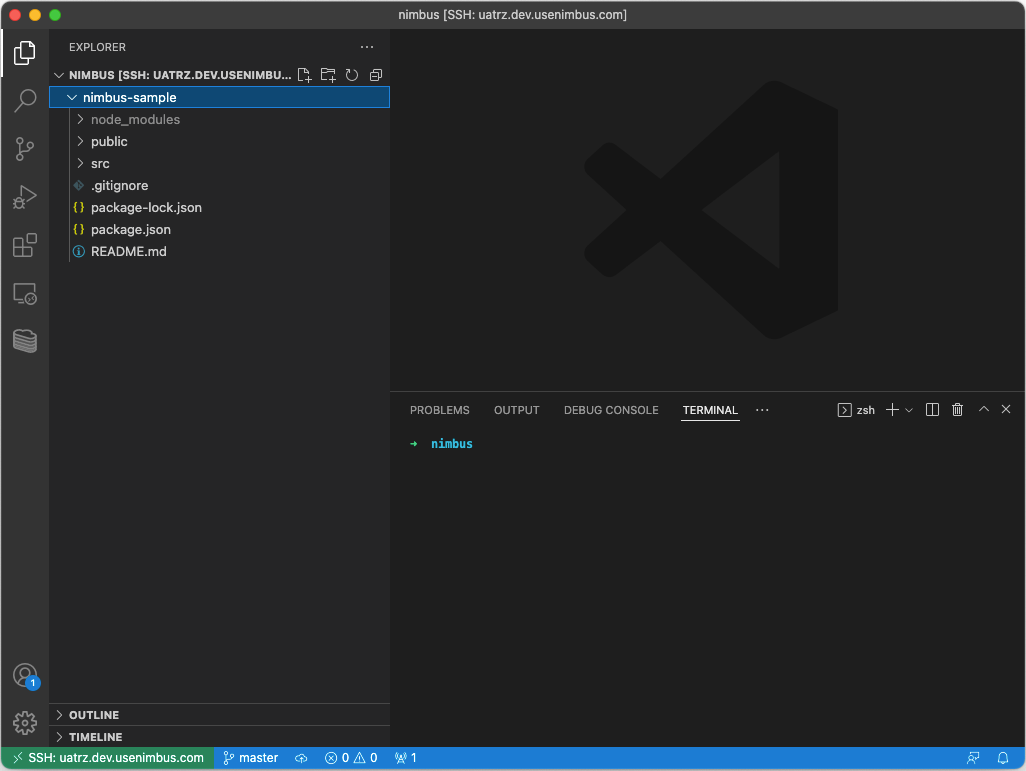This screenshot has width=1026, height=771.
Task: Click the EXPLORER header title
Action: pos(97,47)
